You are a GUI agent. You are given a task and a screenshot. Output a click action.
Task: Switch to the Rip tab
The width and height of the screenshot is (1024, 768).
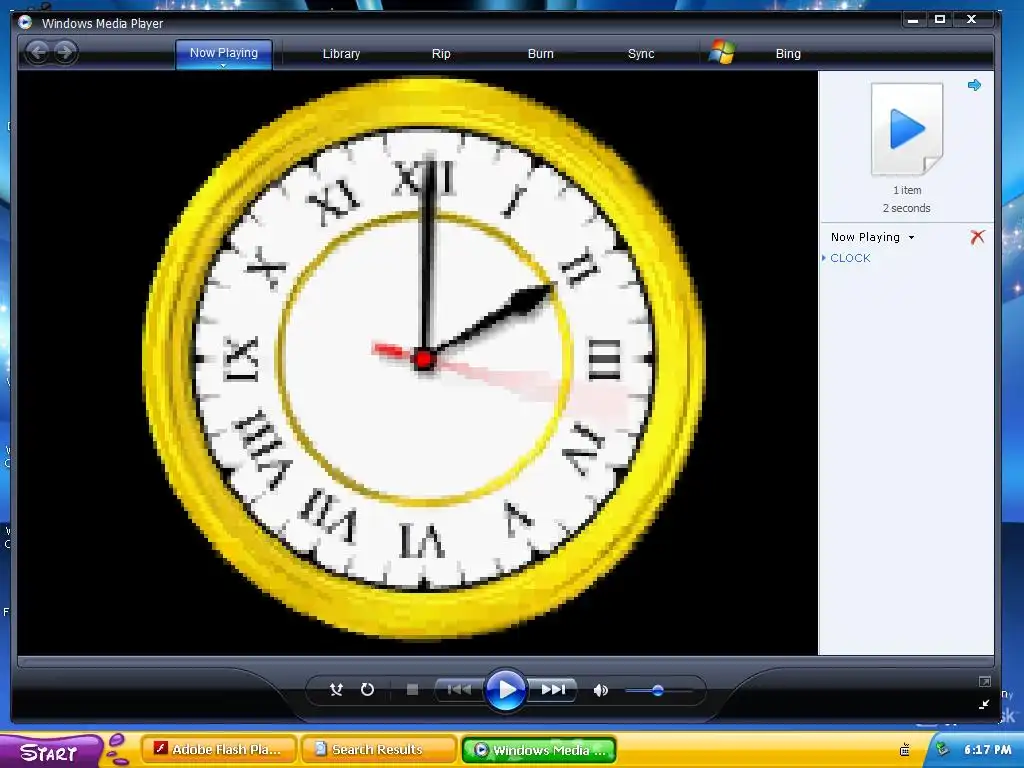click(441, 54)
